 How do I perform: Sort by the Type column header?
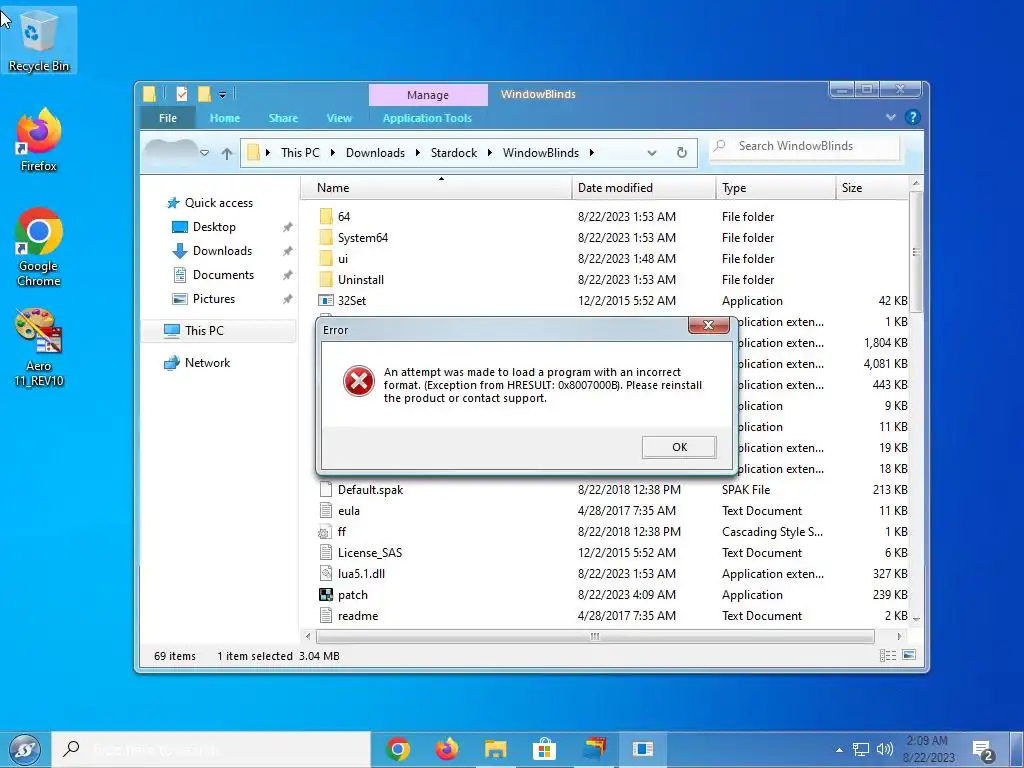pos(776,188)
